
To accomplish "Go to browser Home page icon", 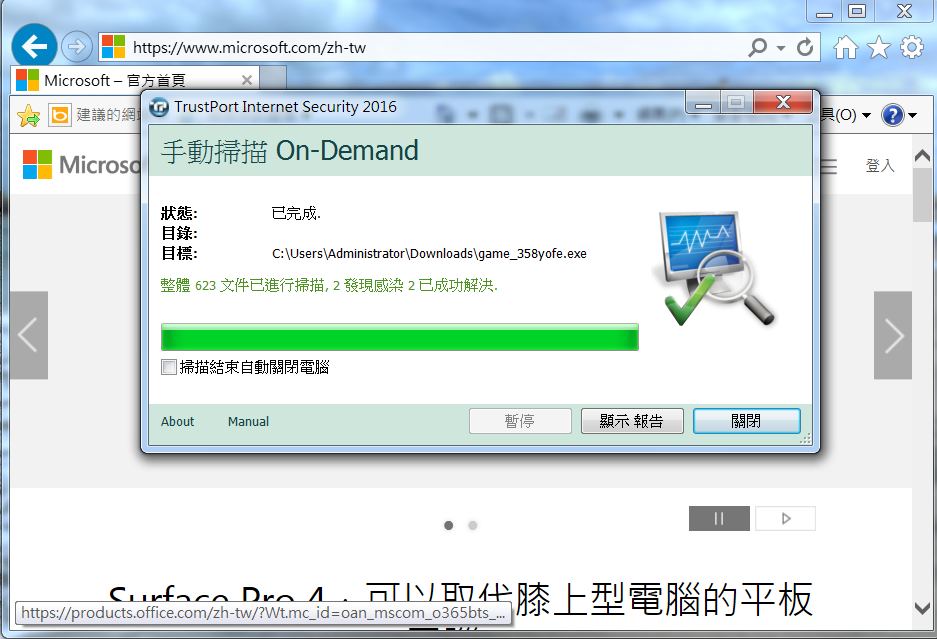I will tap(846, 47).
